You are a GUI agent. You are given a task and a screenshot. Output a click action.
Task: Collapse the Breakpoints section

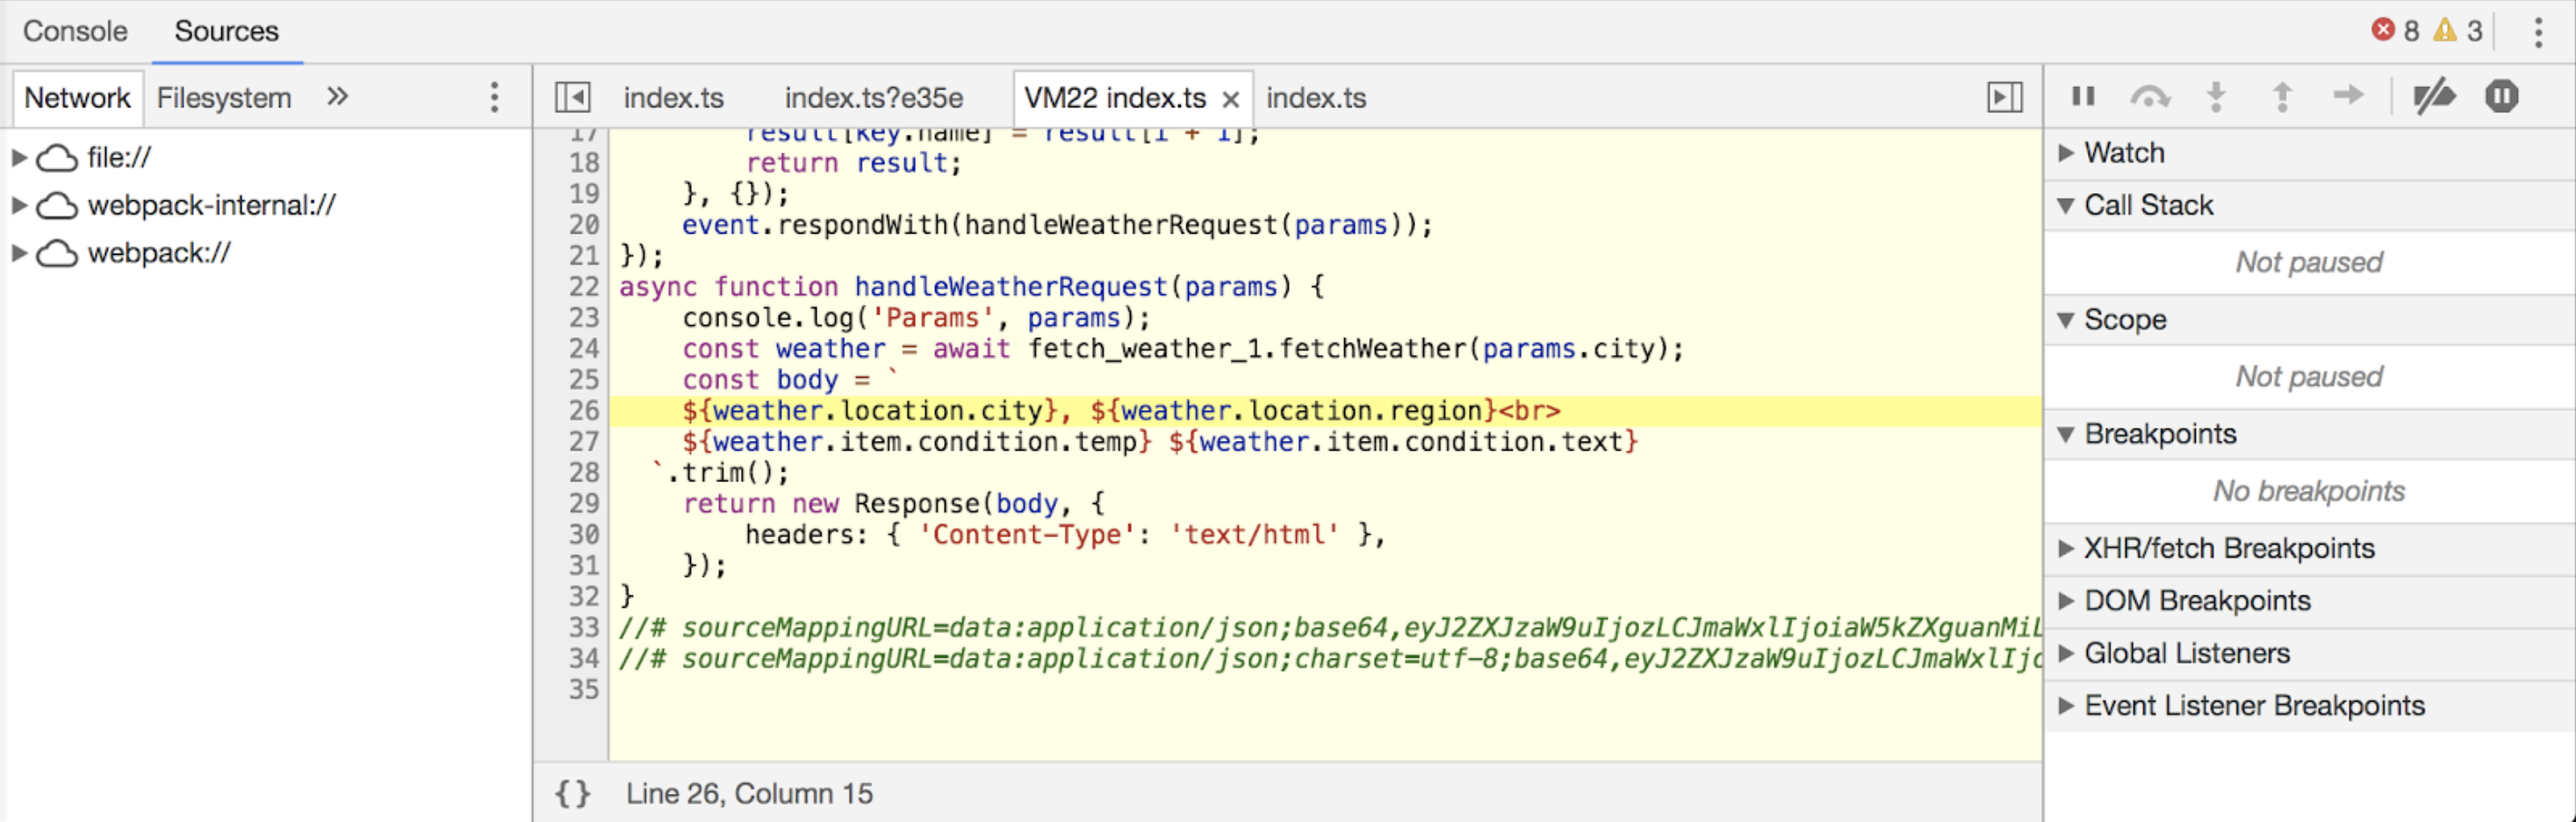tap(2066, 434)
